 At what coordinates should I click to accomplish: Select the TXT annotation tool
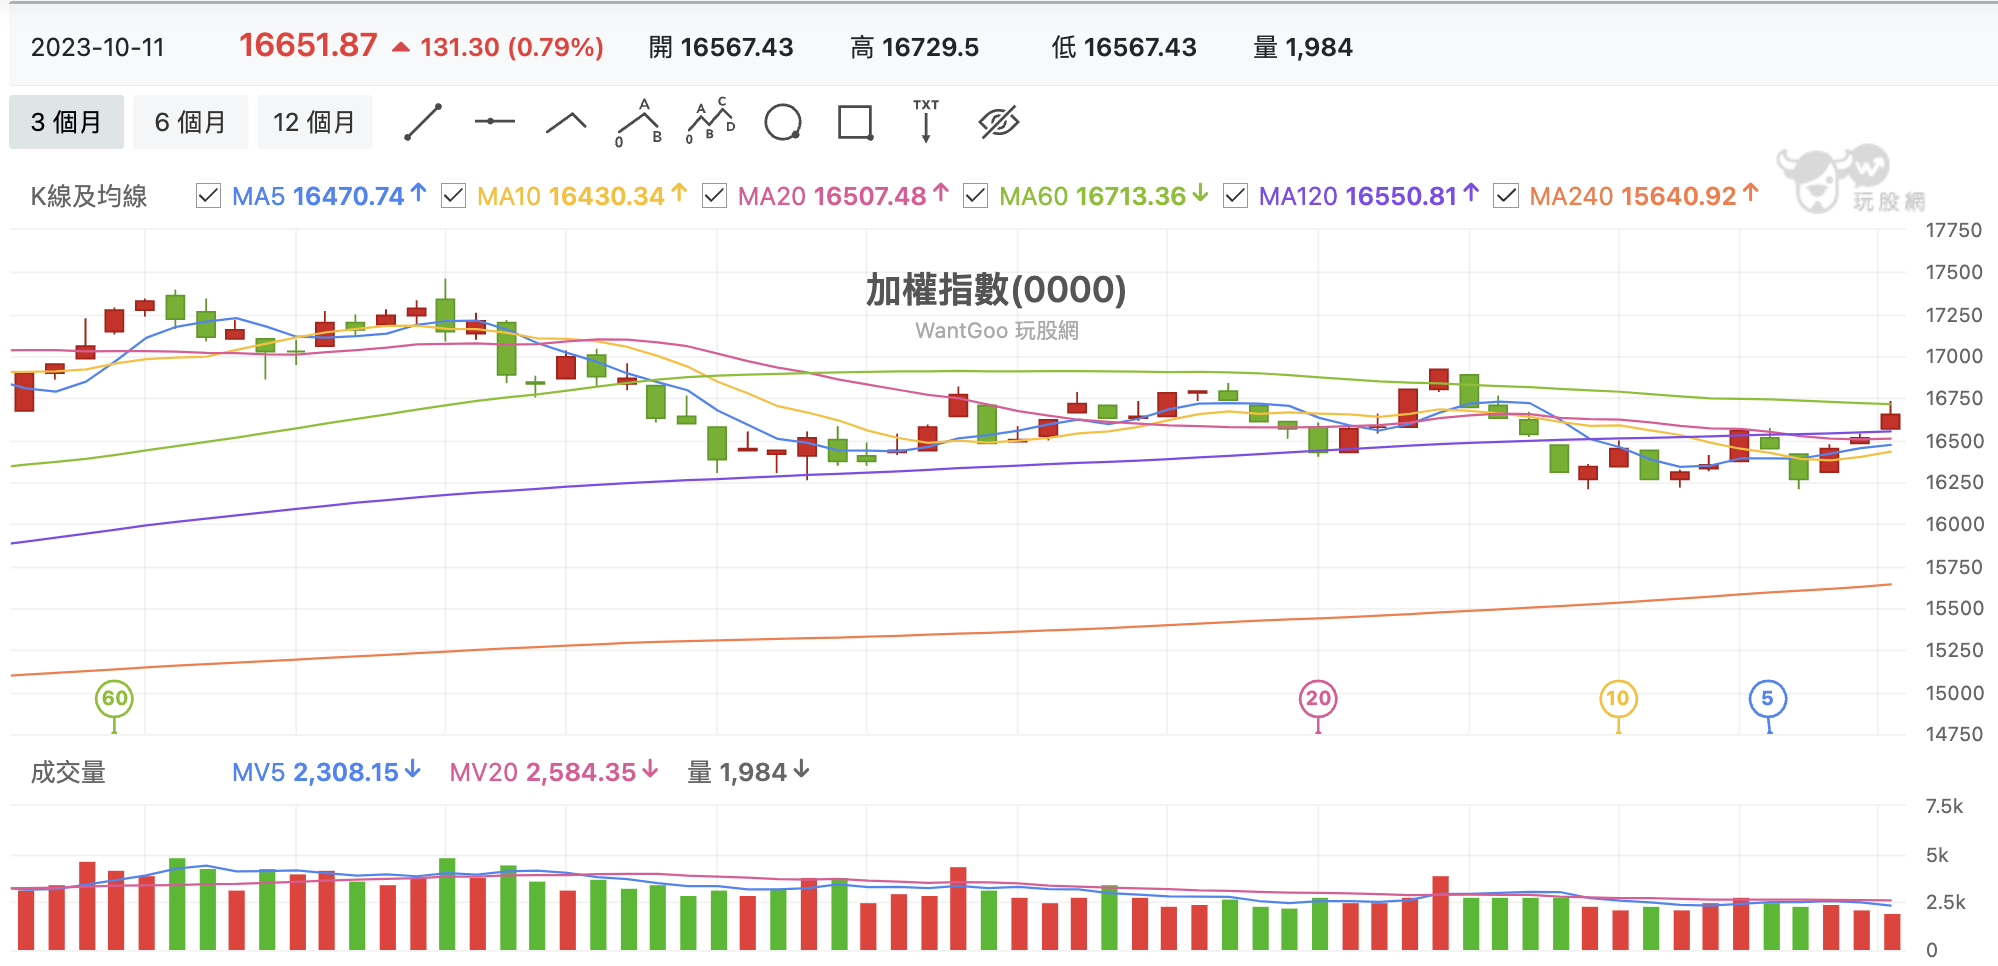point(926,121)
